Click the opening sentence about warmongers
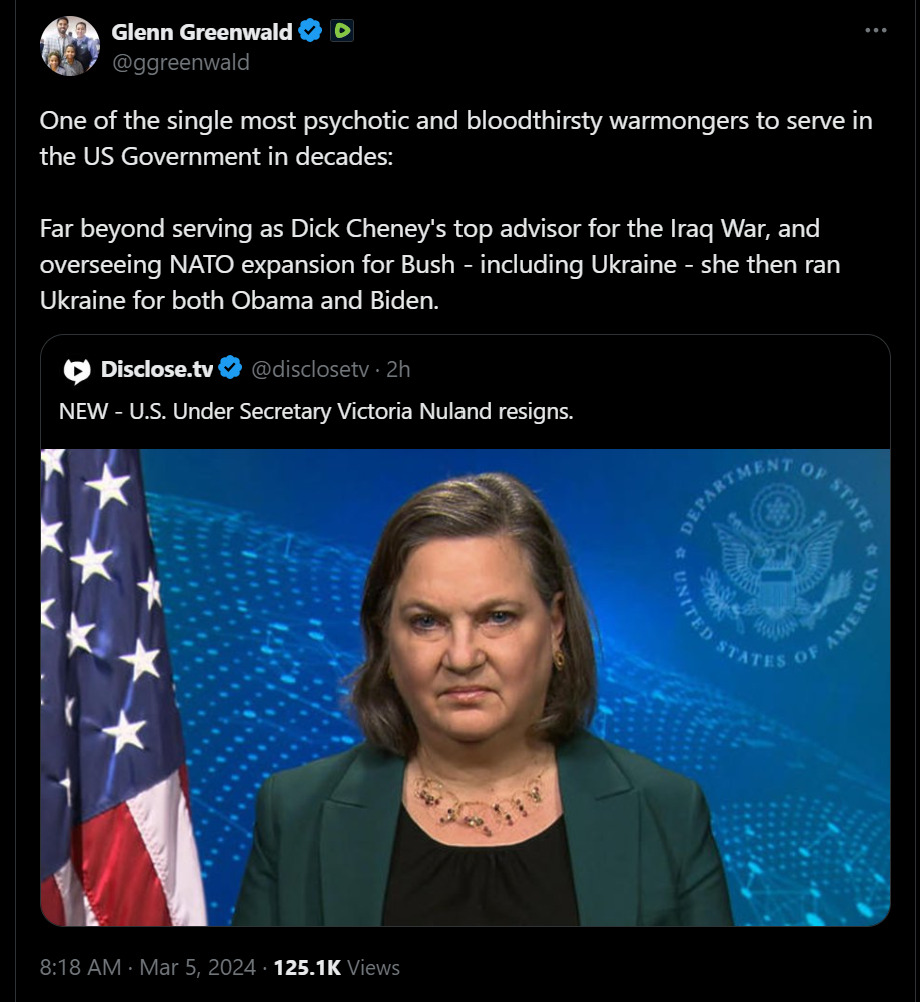The height and width of the screenshot is (1002, 920). pos(455,140)
